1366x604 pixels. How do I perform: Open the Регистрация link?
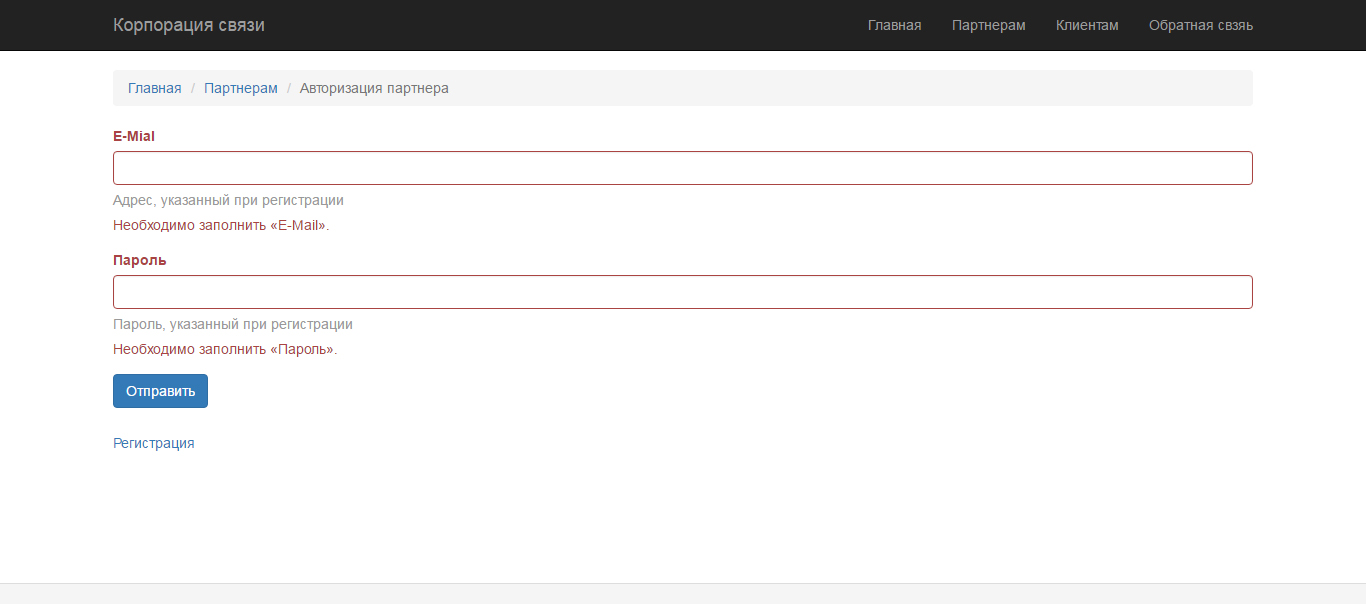[x=154, y=443]
